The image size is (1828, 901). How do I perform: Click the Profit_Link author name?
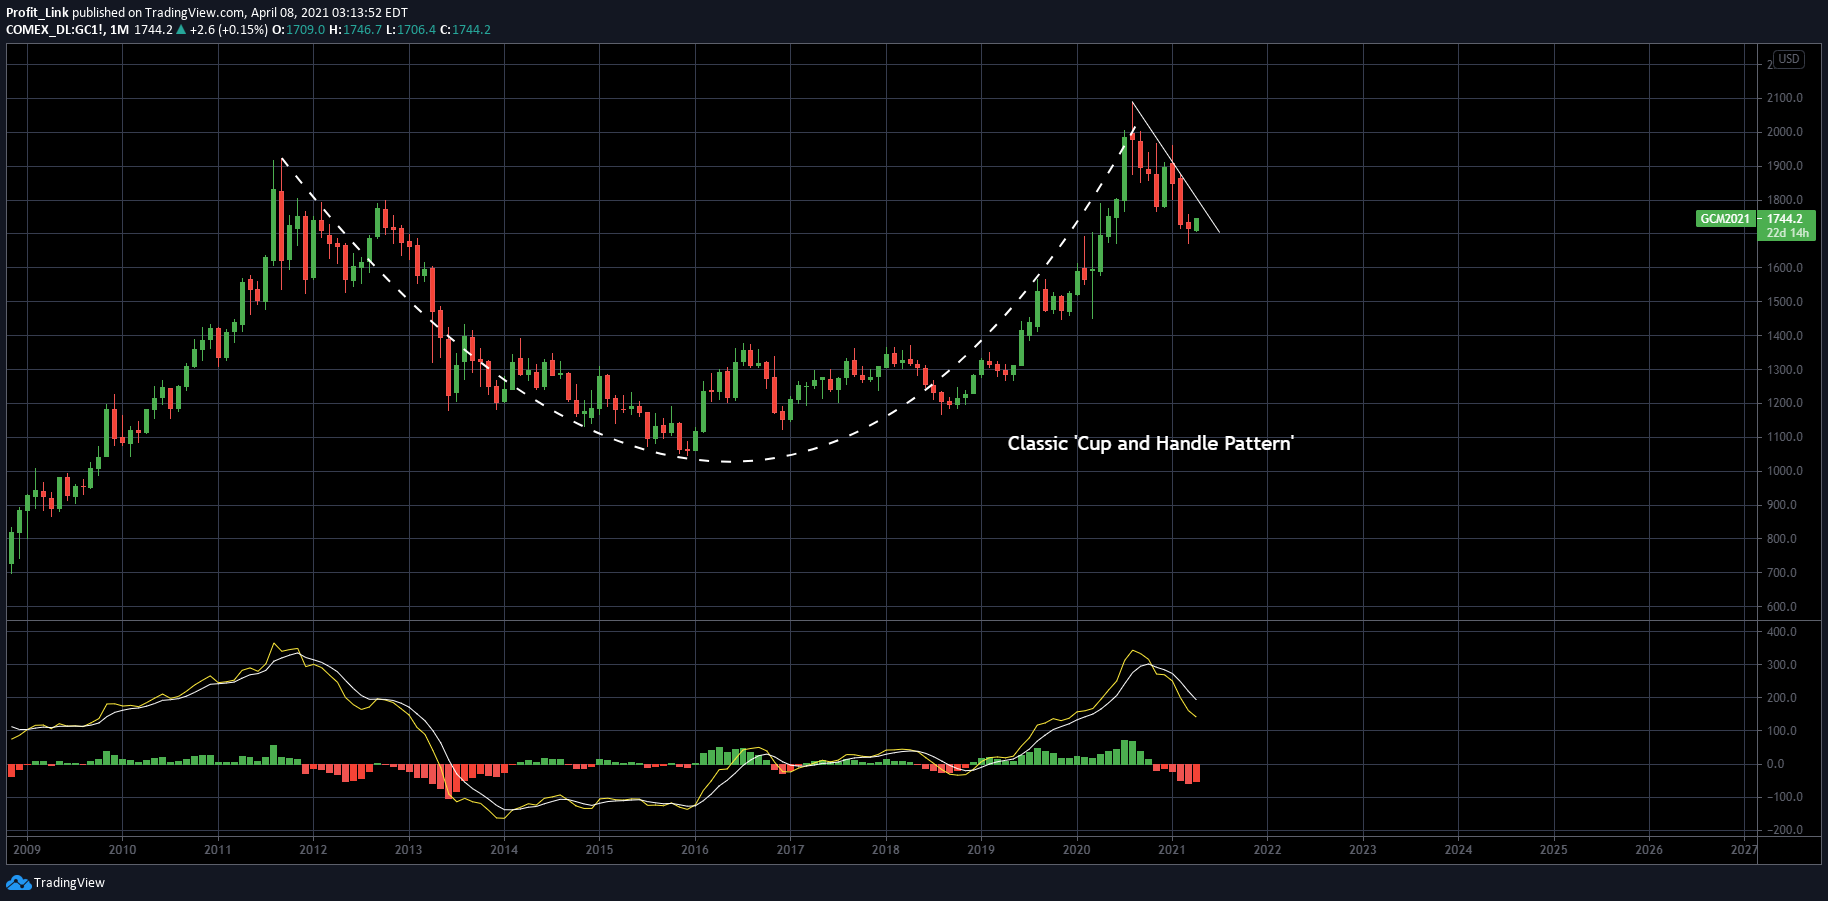click(x=37, y=13)
